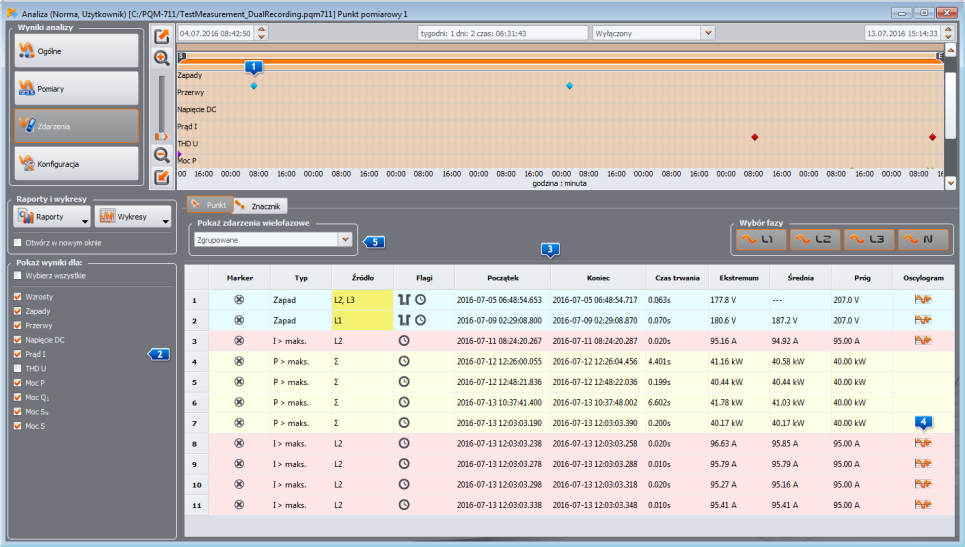Check the Wybierz wszystkie checkbox
The image size is (965, 547).
click(x=17, y=276)
